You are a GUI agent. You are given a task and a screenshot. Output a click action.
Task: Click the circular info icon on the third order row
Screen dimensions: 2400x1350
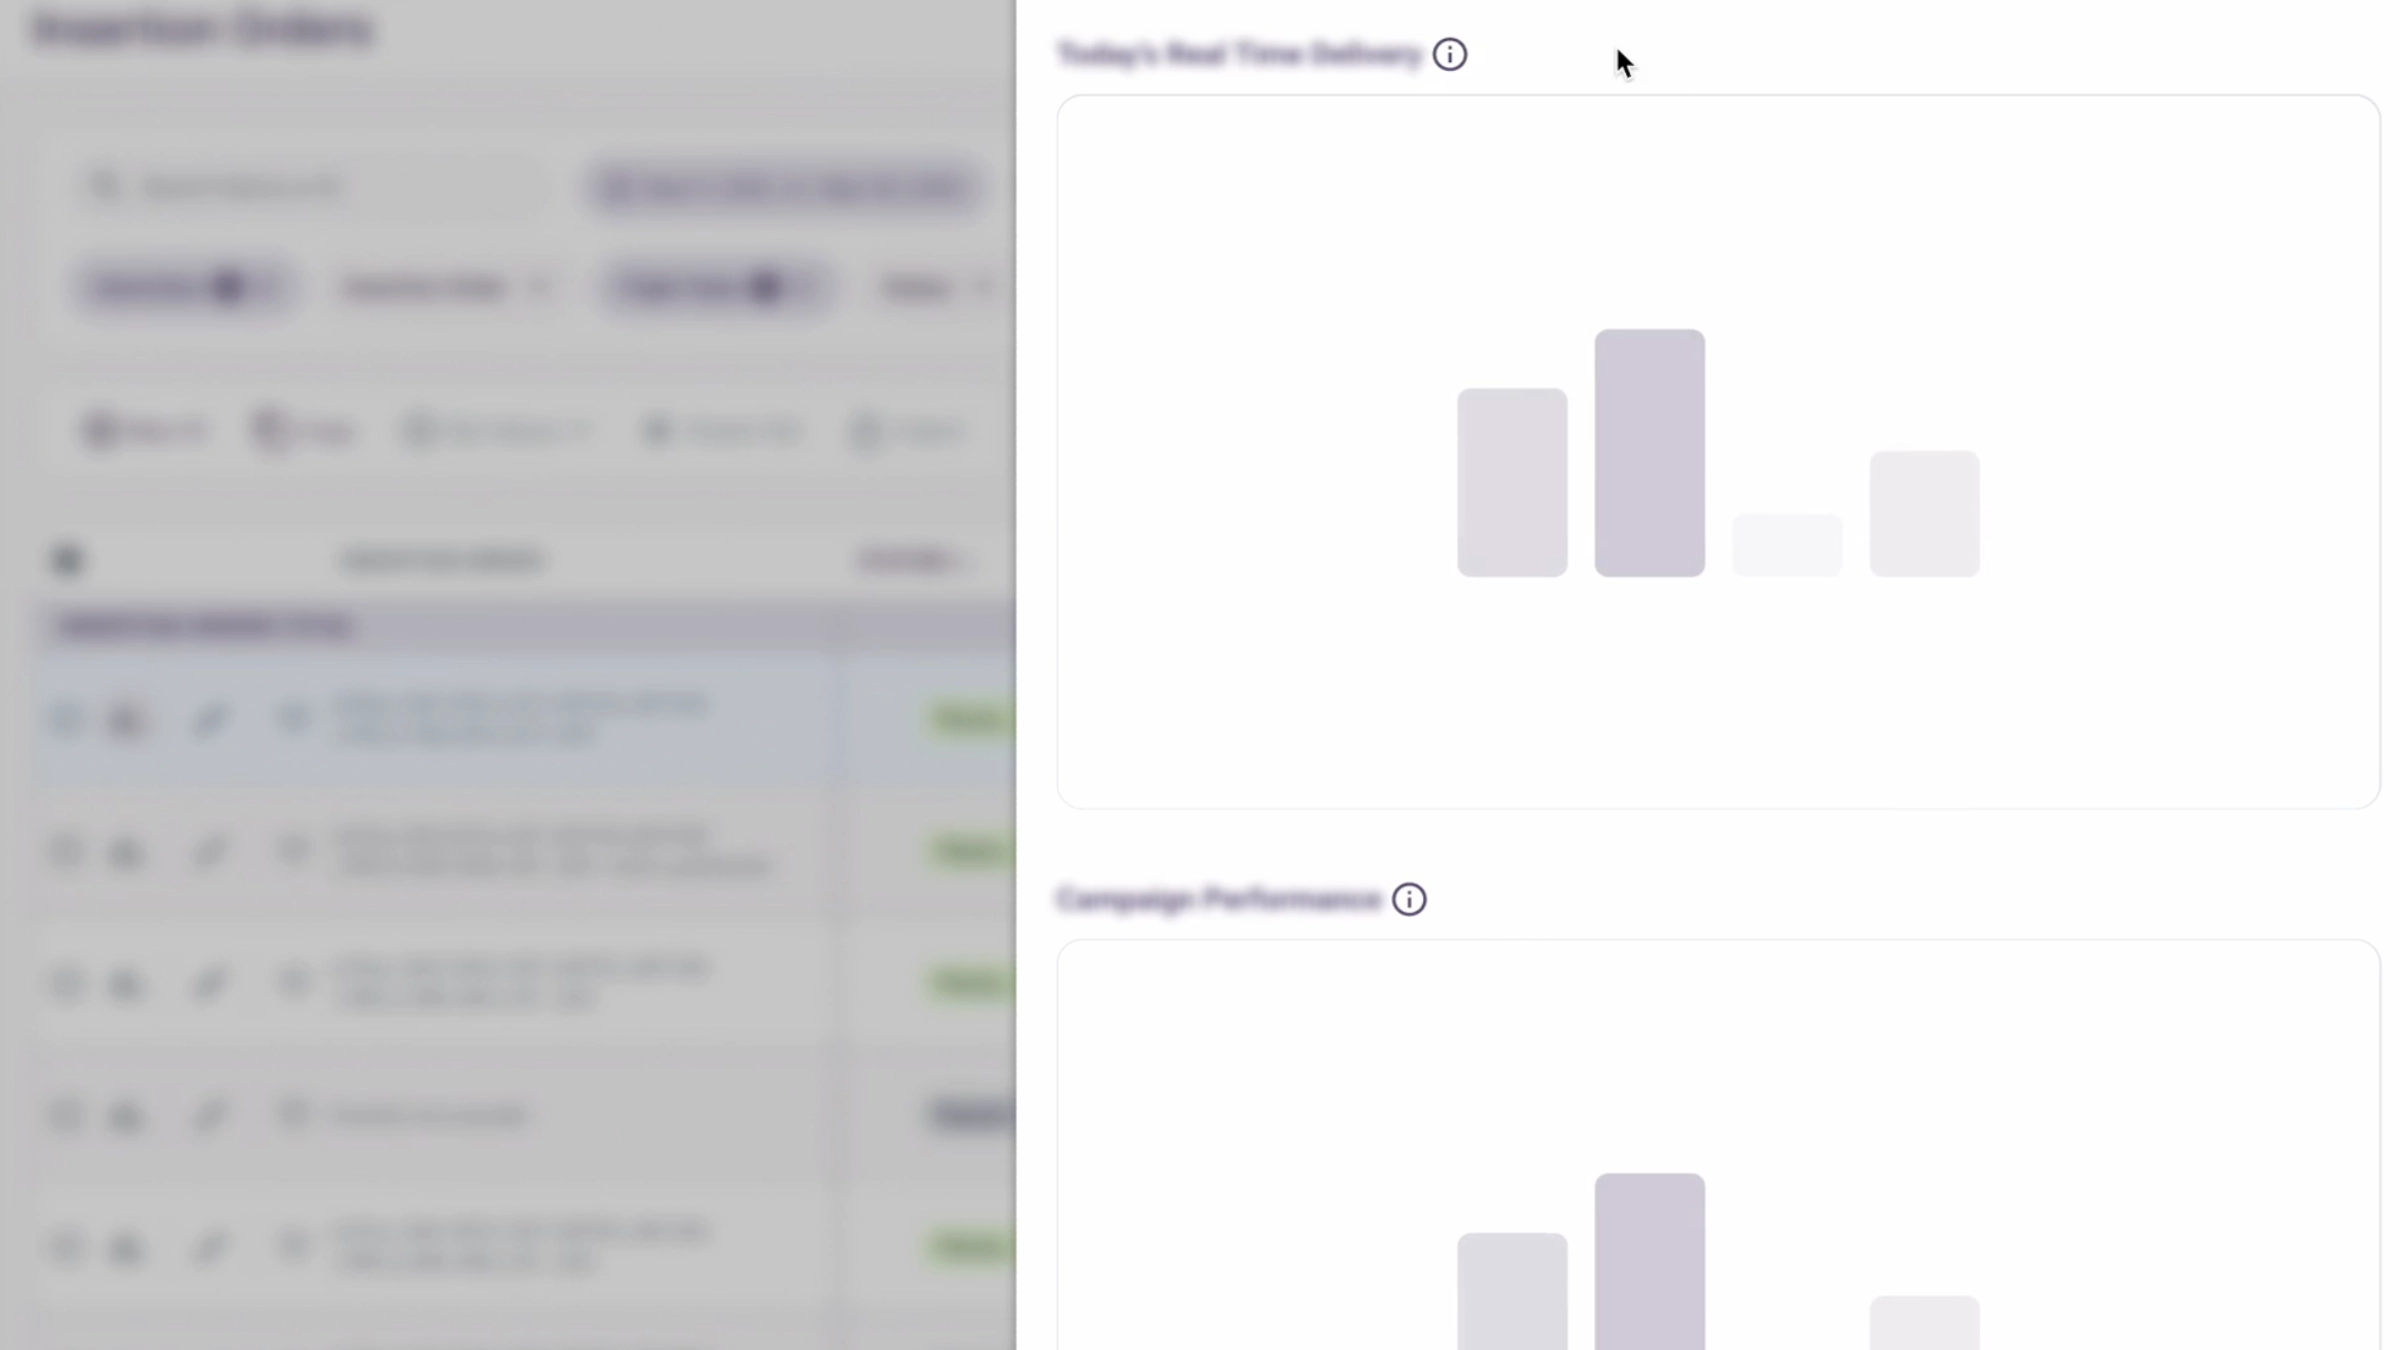(68, 983)
